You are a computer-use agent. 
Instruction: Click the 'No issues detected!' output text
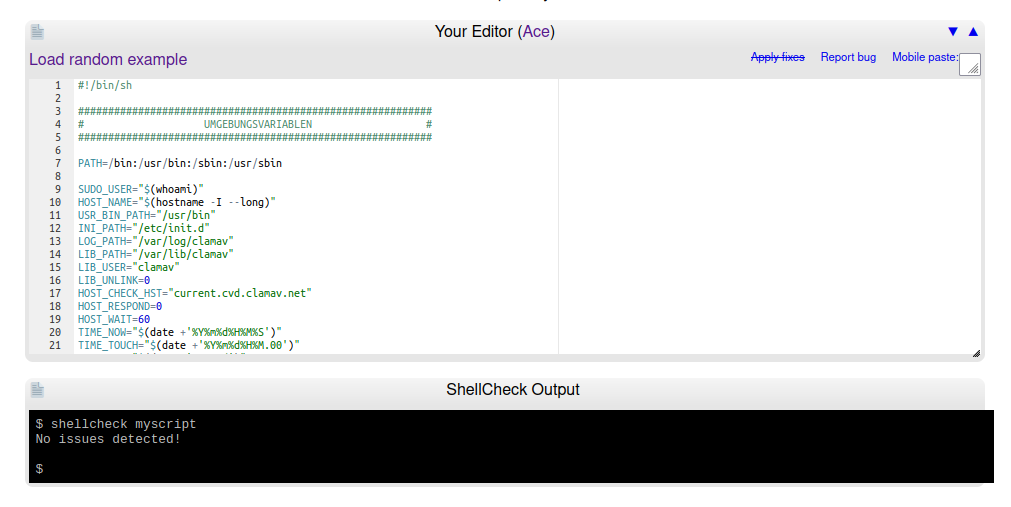click(108, 439)
